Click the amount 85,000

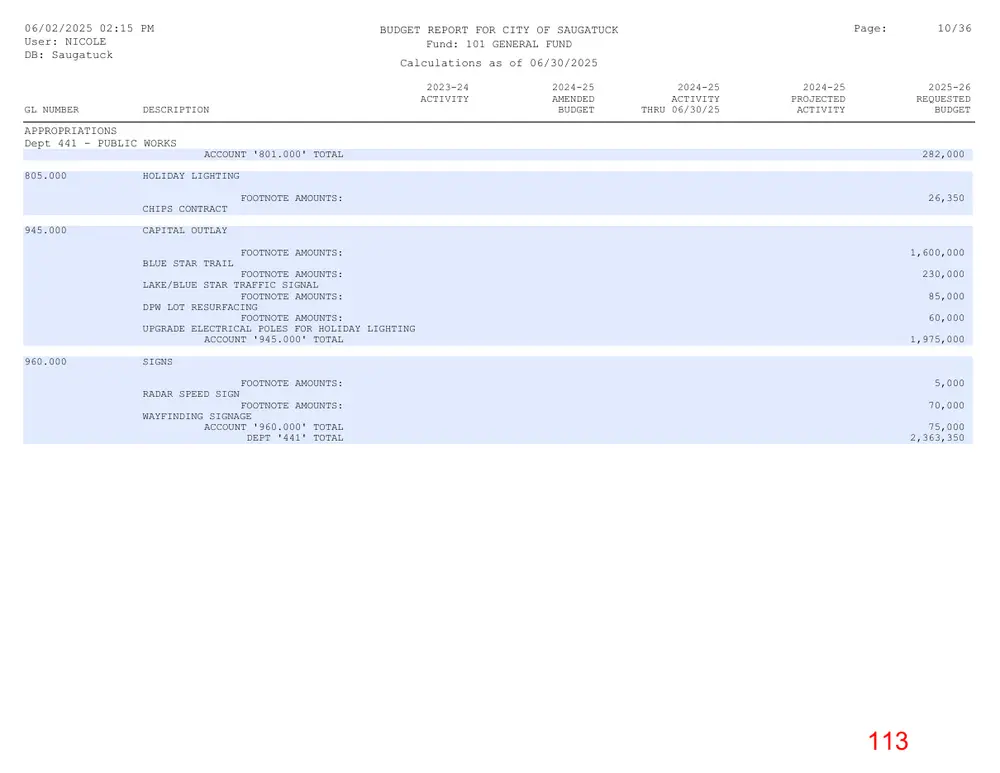pyautogui.click(x=946, y=297)
